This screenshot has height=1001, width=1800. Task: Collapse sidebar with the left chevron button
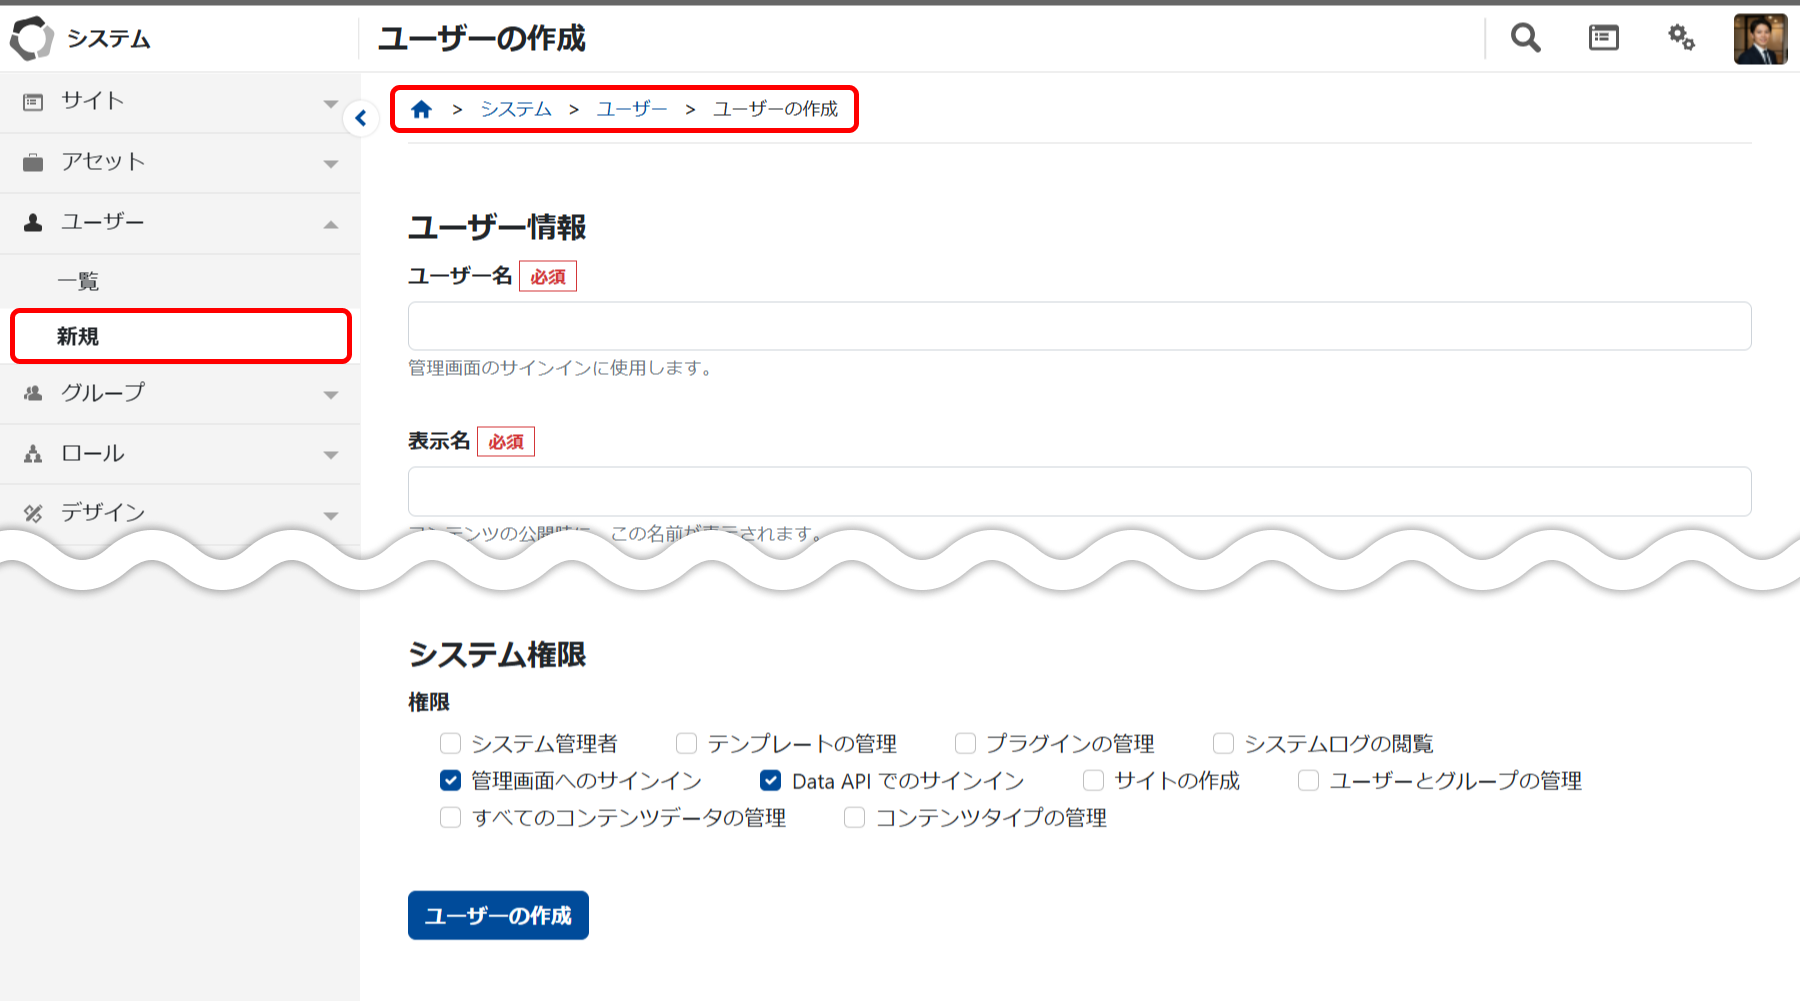(361, 118)
